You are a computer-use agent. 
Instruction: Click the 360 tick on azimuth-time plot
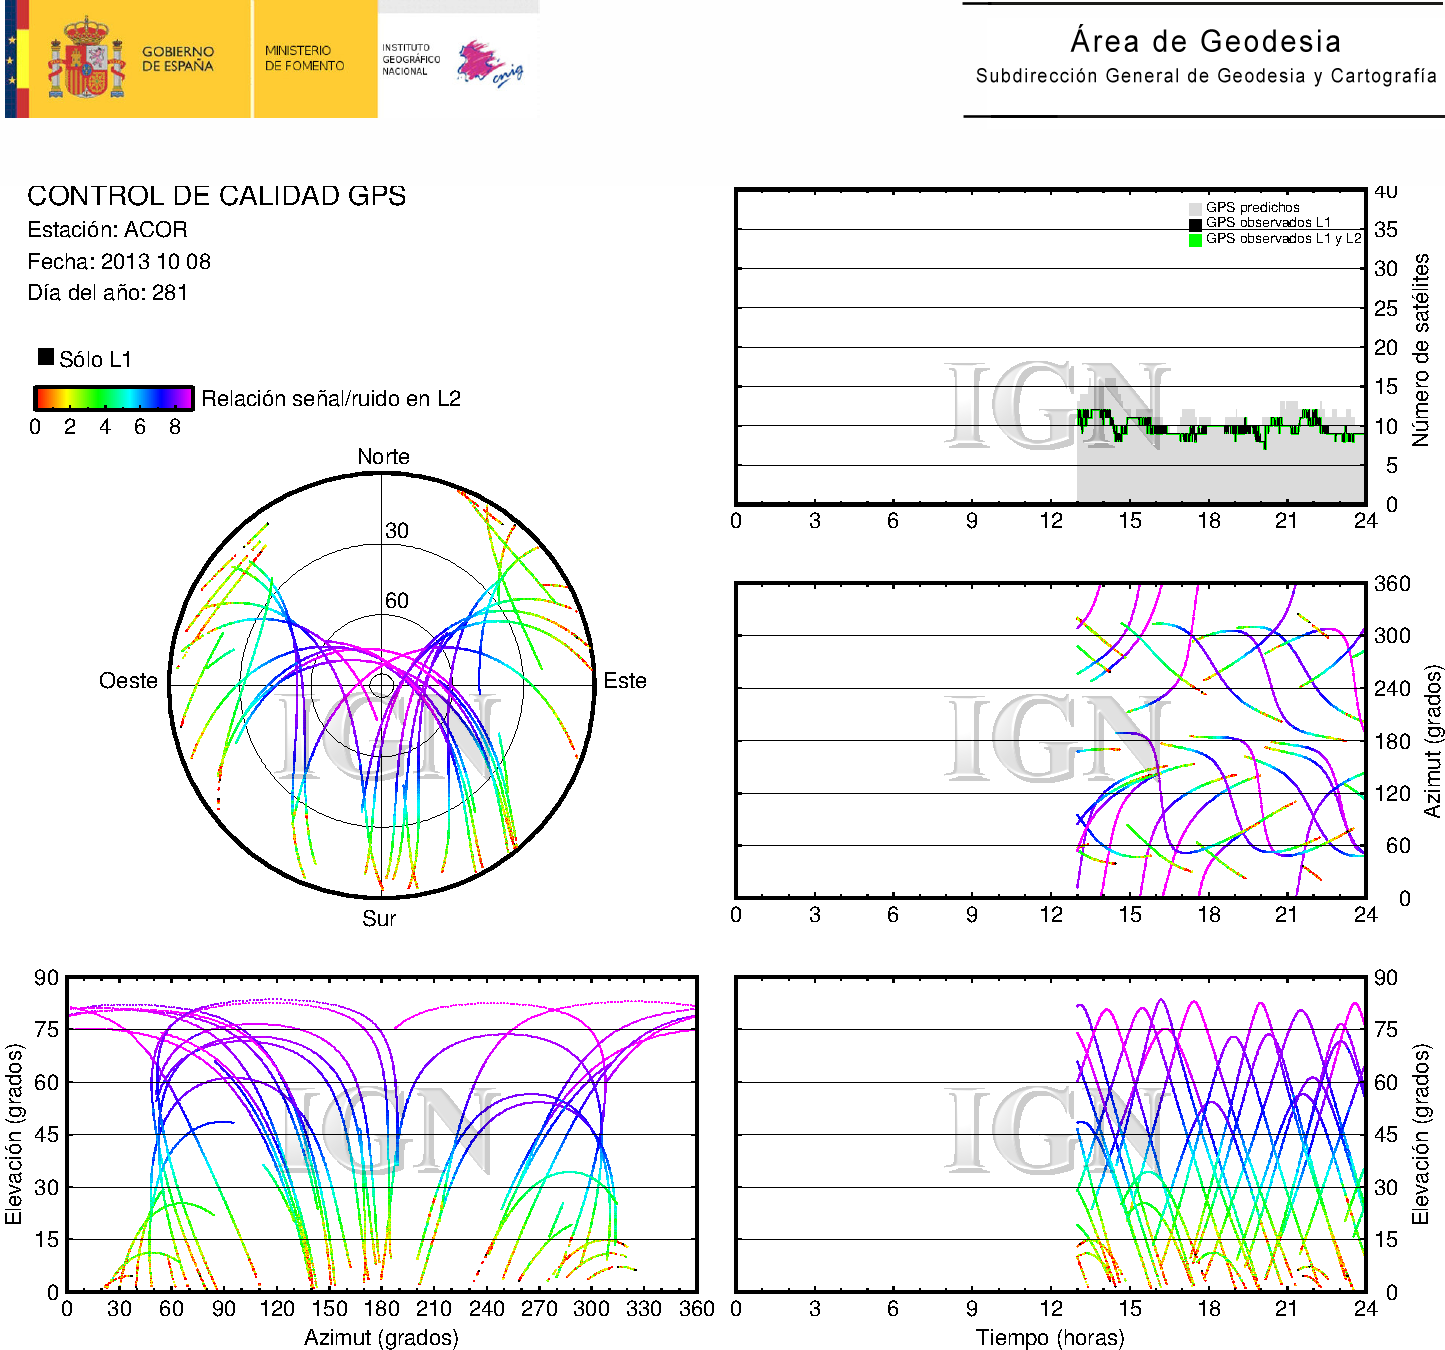(x=1392, y=584)
